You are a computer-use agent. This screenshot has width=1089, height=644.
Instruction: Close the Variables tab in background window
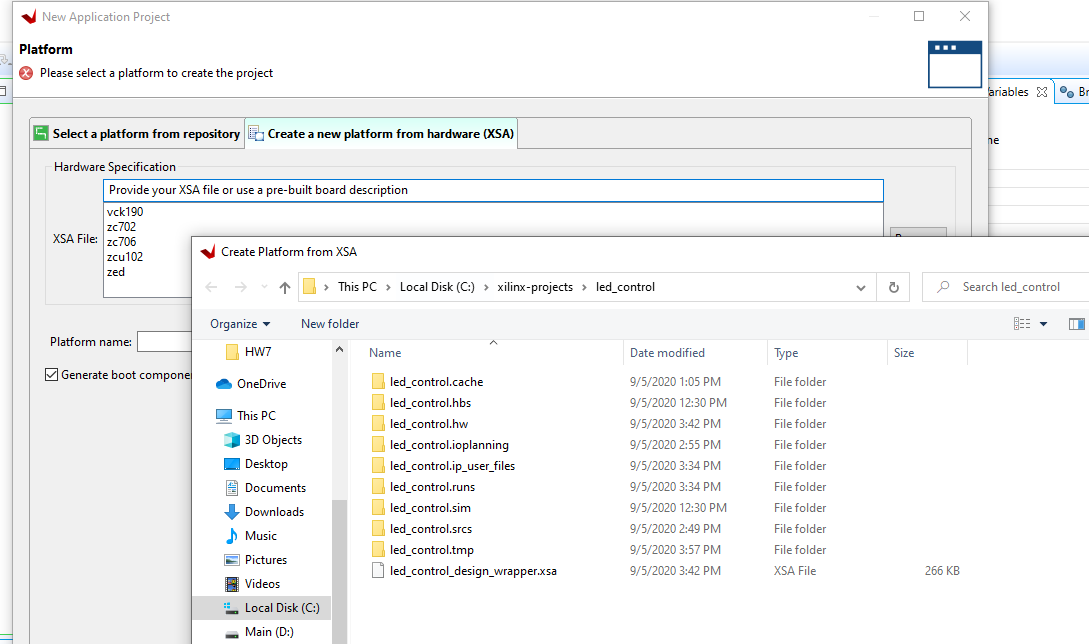[1042, 92]
